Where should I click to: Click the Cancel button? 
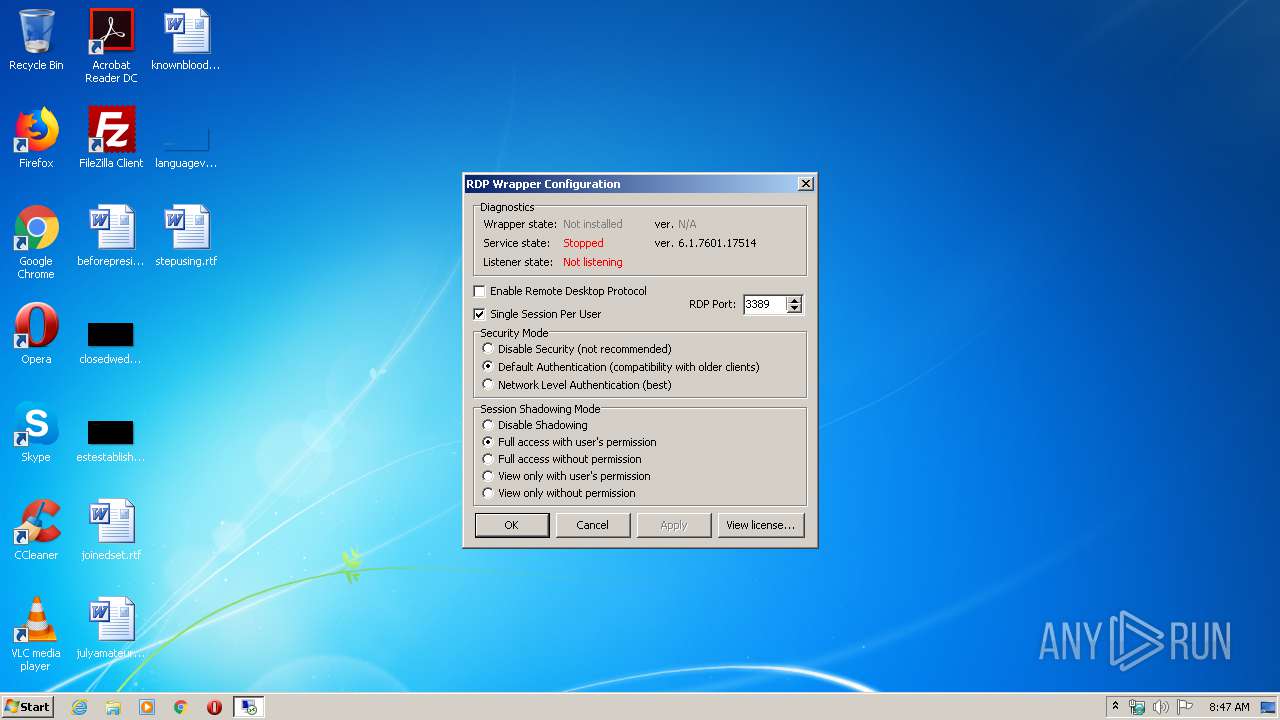pos(592,525)
